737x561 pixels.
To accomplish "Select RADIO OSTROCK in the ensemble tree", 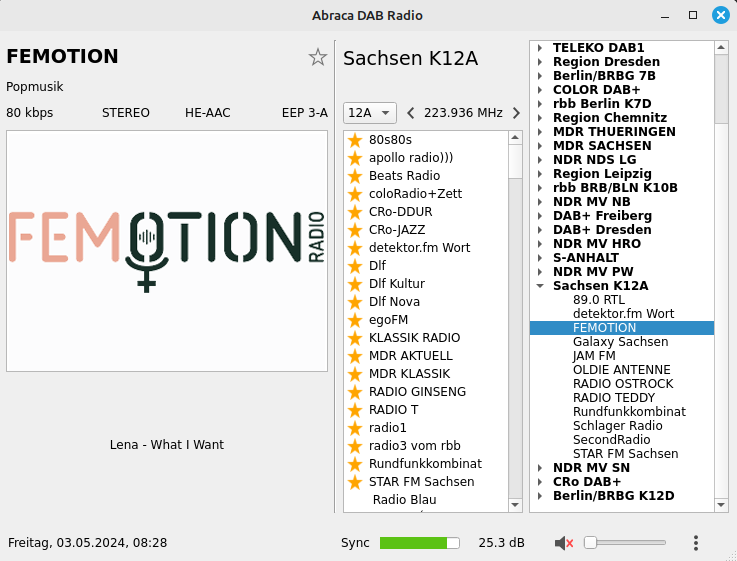I will (622, 384).
